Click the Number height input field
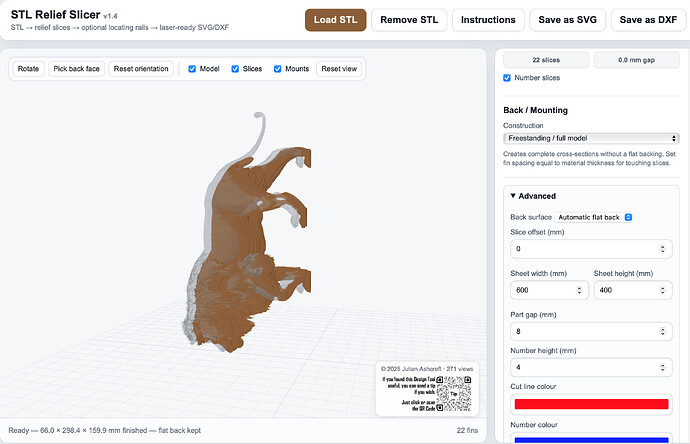This screenshot has width=690, height=444. tap(591, 367)
